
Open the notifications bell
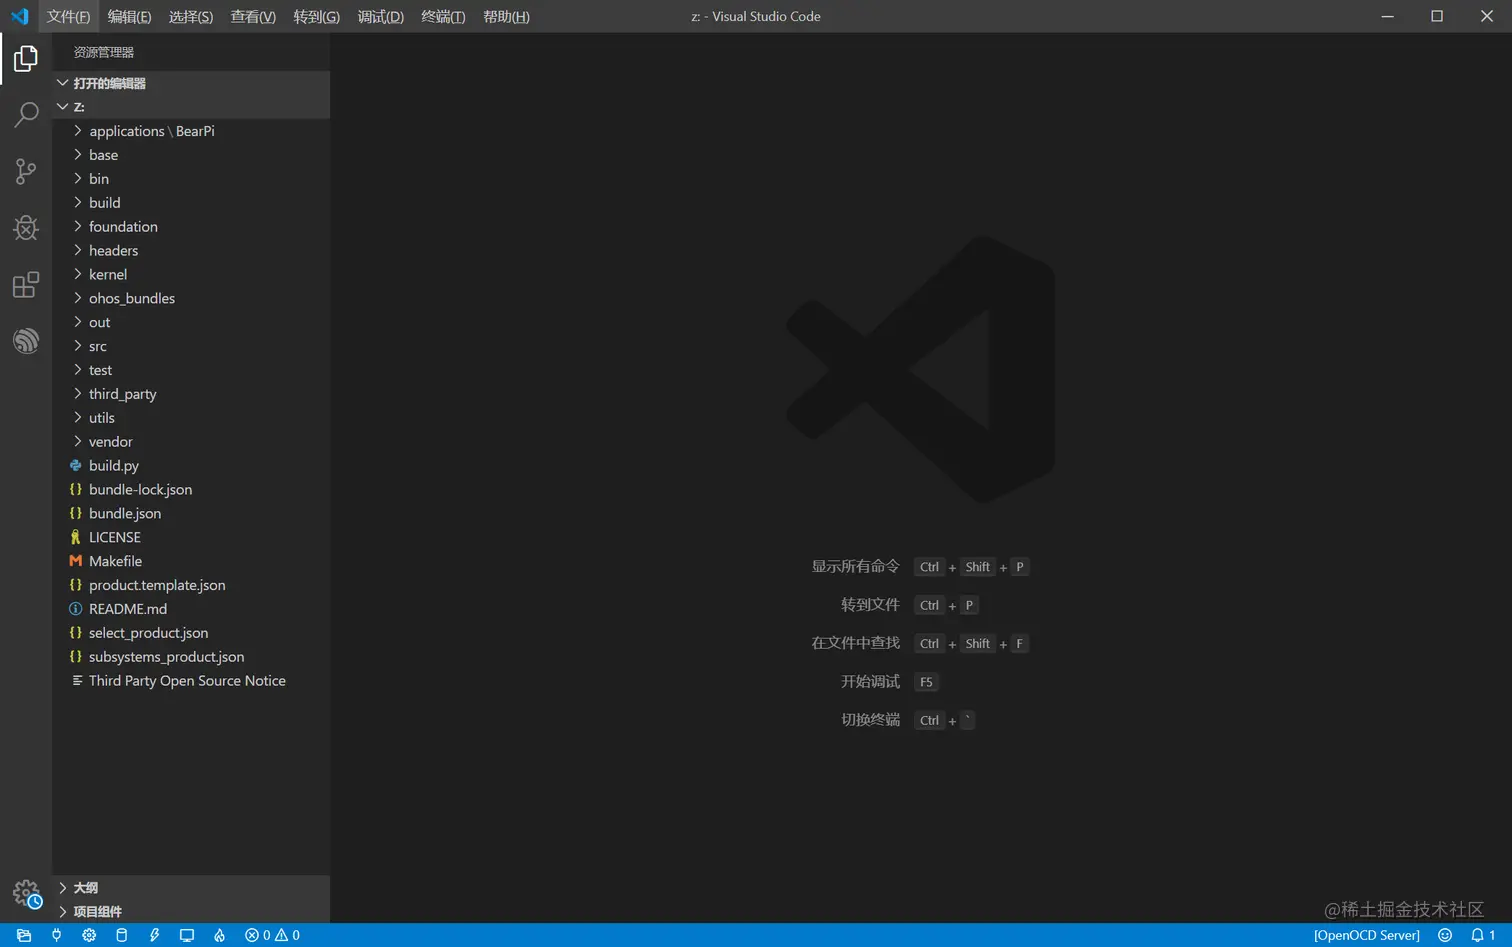click(x=1483, y=935)
